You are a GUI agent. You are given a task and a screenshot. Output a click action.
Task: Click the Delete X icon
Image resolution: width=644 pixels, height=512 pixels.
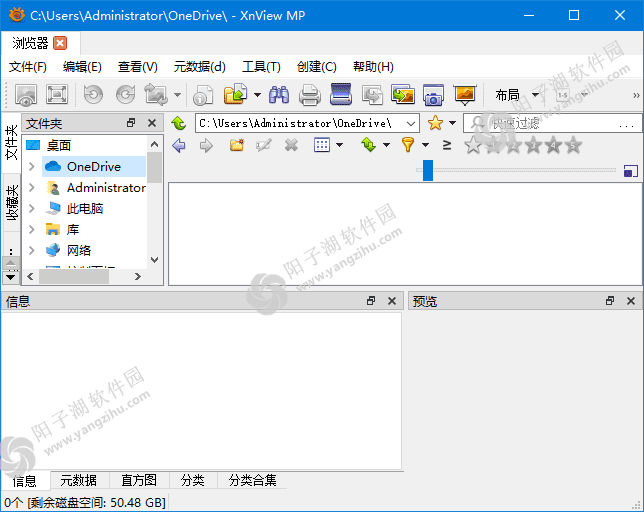point(291,145)
